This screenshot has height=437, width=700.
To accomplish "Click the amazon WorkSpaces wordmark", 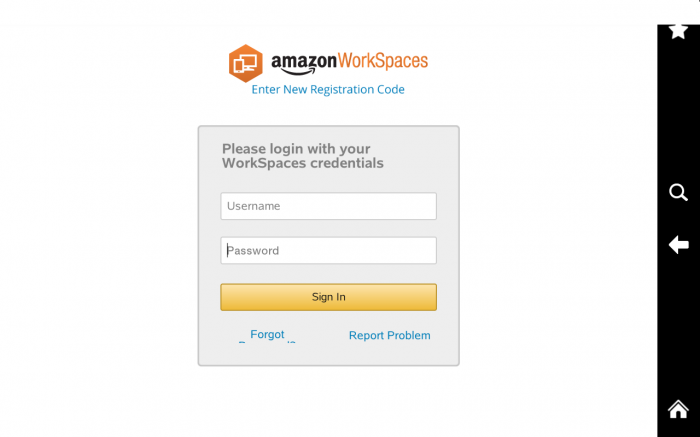I will pyautogui.click(x=350, y=63).
